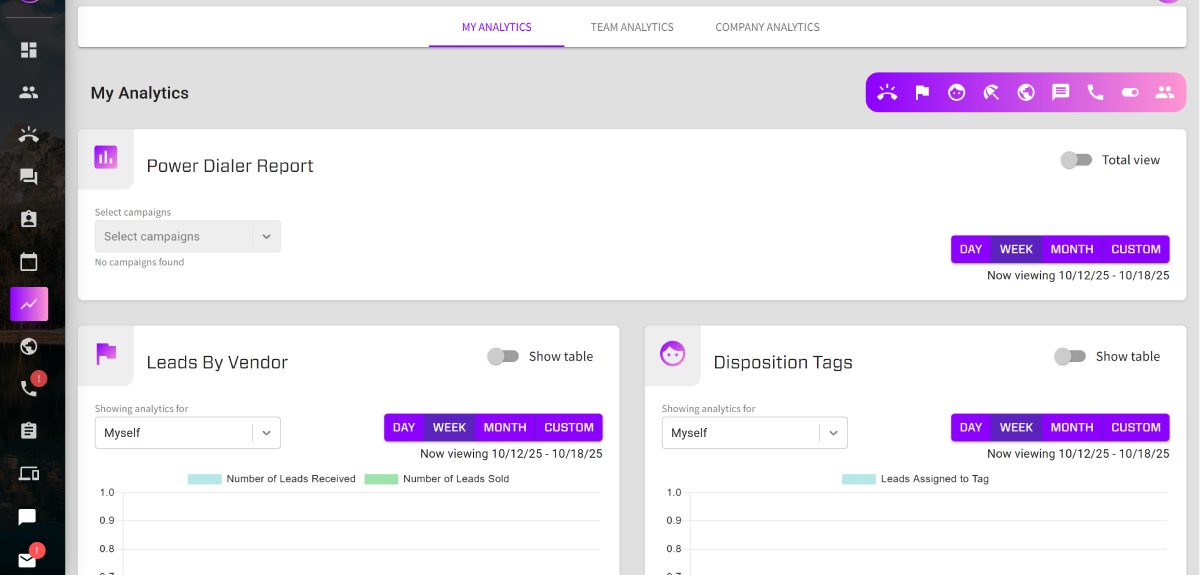Open the conversations bubbles sidebar icon
The image size is (1200, 575).
29,177
